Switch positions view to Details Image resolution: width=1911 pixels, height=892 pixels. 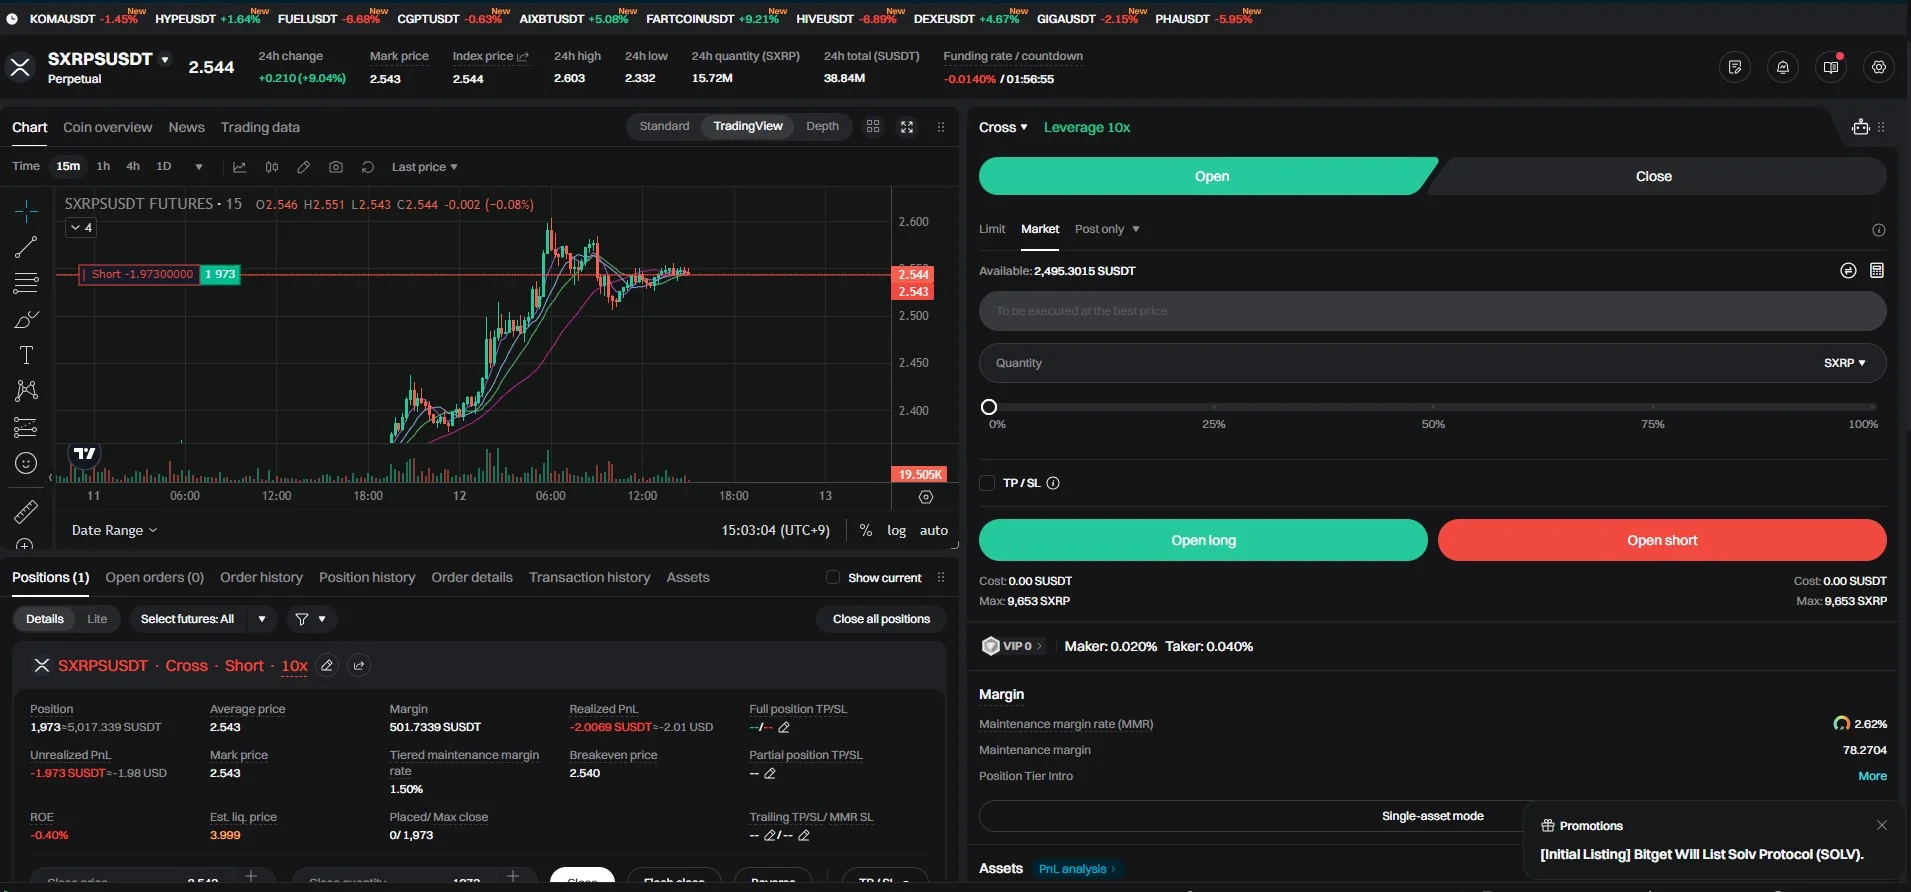(45, 619)
